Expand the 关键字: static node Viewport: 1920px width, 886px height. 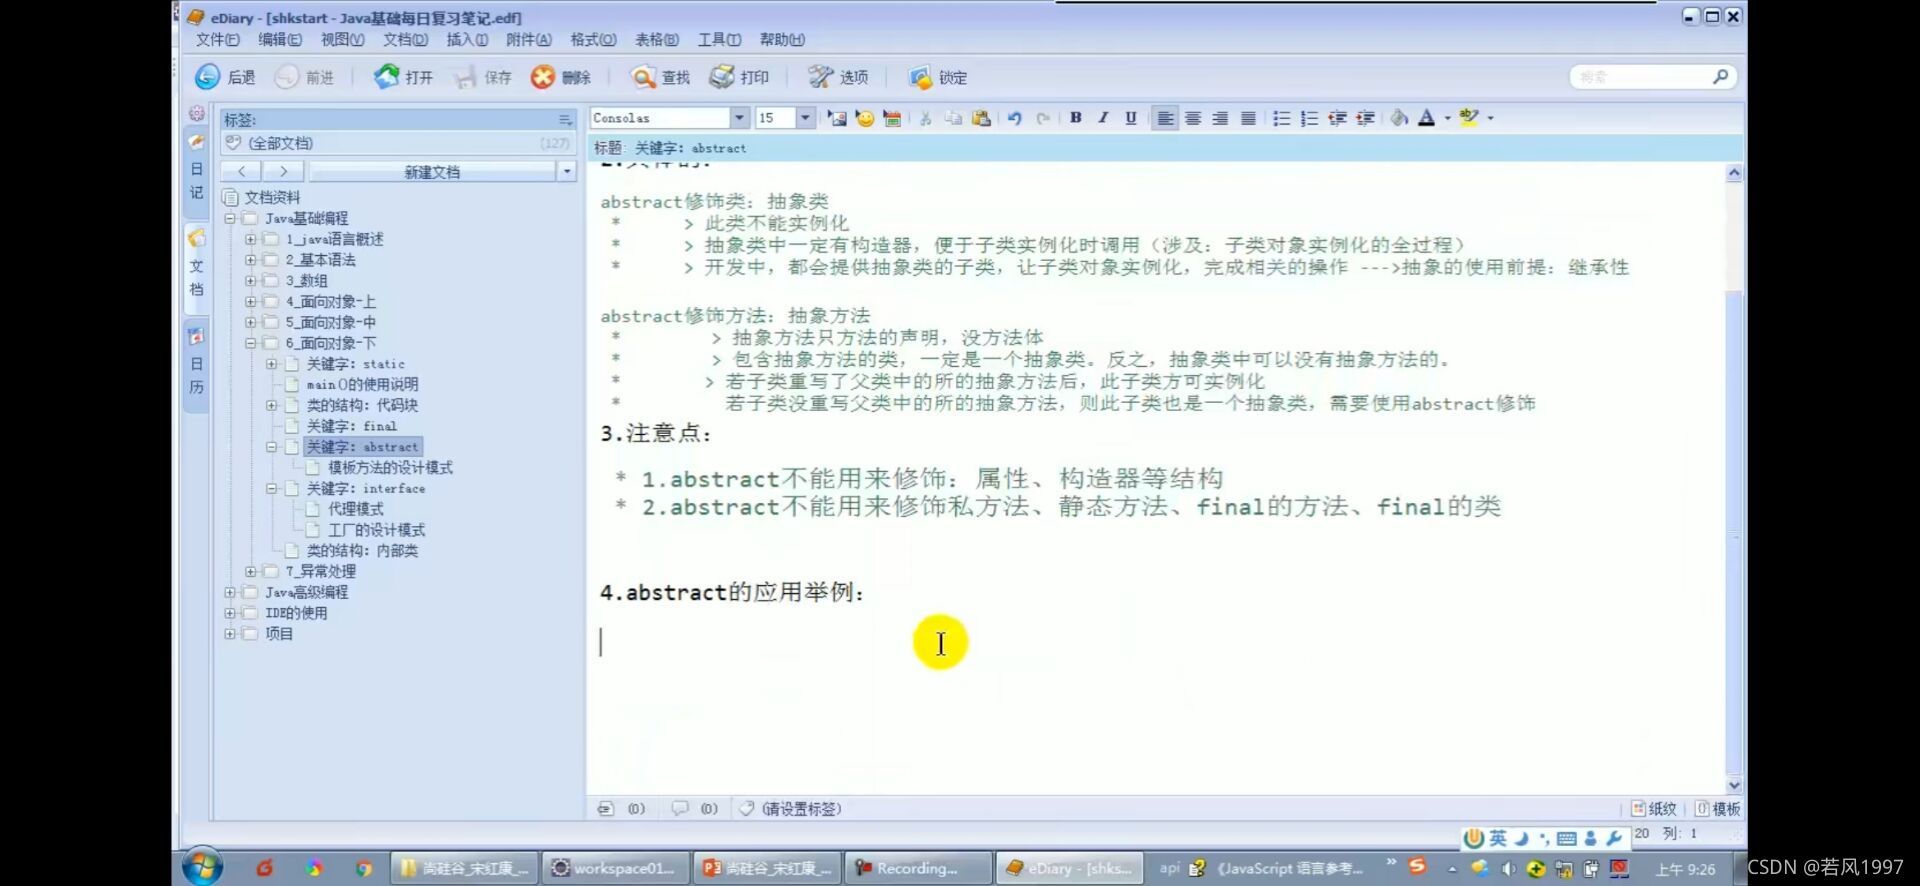[272, 364]
